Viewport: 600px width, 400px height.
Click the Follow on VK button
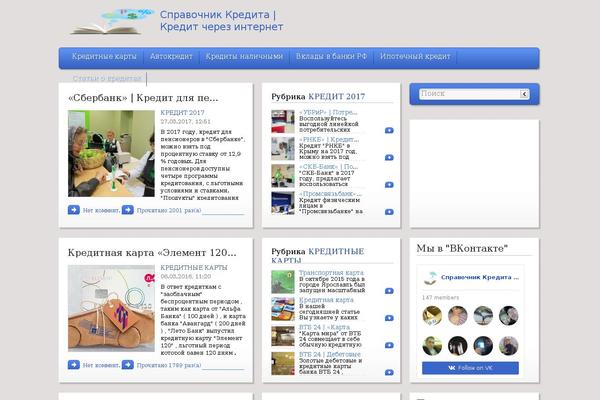click(x=470, y=368)
